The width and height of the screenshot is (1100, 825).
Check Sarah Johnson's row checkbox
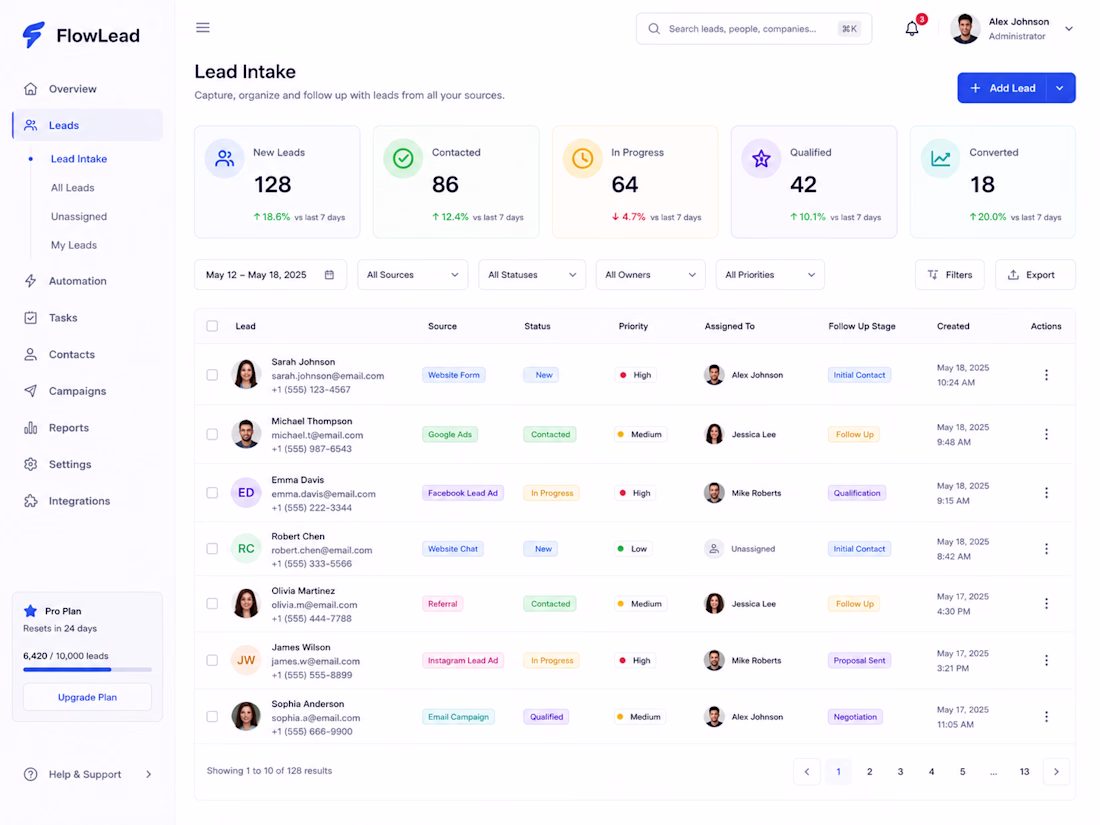coord(212,375)
